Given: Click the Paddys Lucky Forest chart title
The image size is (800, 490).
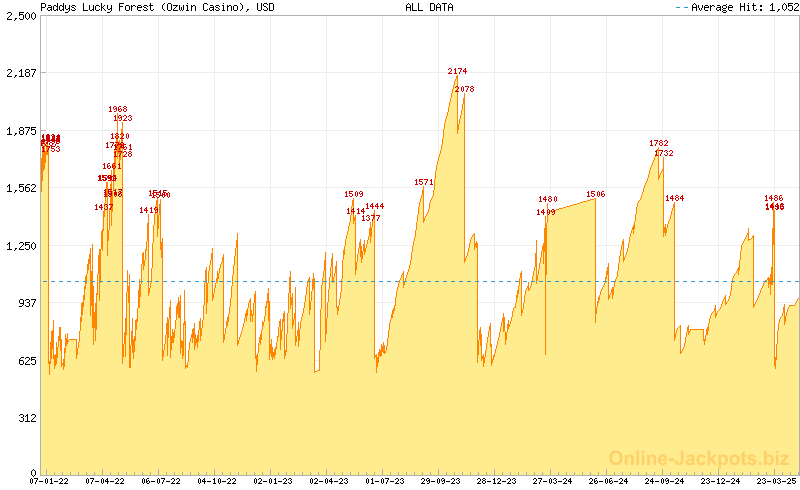Looking at the screenshot, I should tap(158, 7).
